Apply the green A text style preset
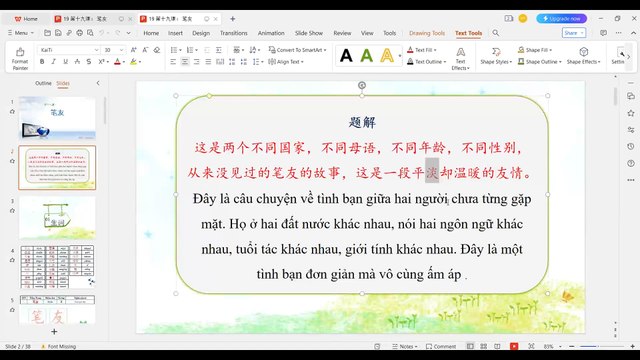 pyautogui.click(x=367, y=55)
